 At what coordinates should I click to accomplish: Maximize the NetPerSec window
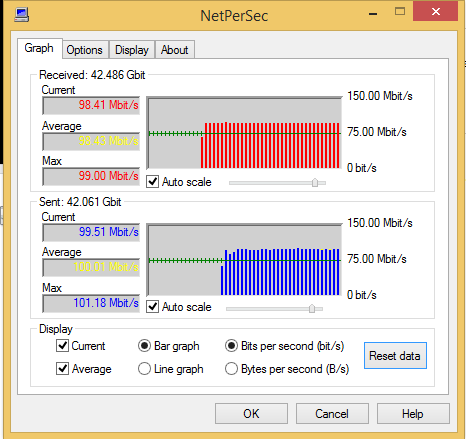click(400, 12)
